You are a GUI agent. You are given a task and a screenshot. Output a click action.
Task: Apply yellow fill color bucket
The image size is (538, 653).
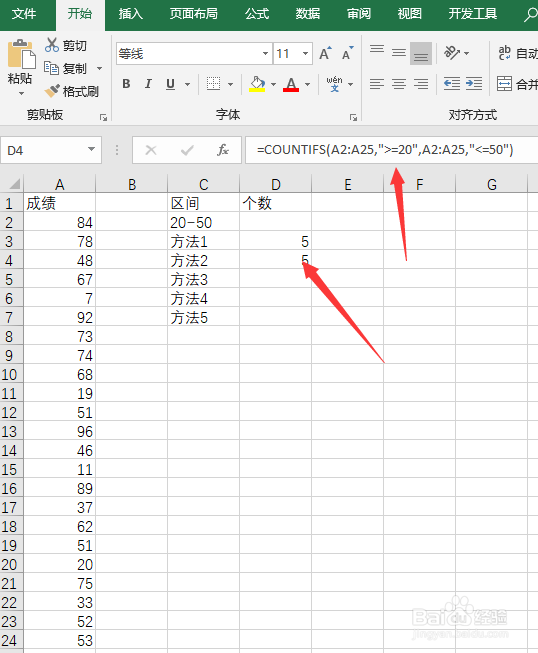tap(257, 84)
